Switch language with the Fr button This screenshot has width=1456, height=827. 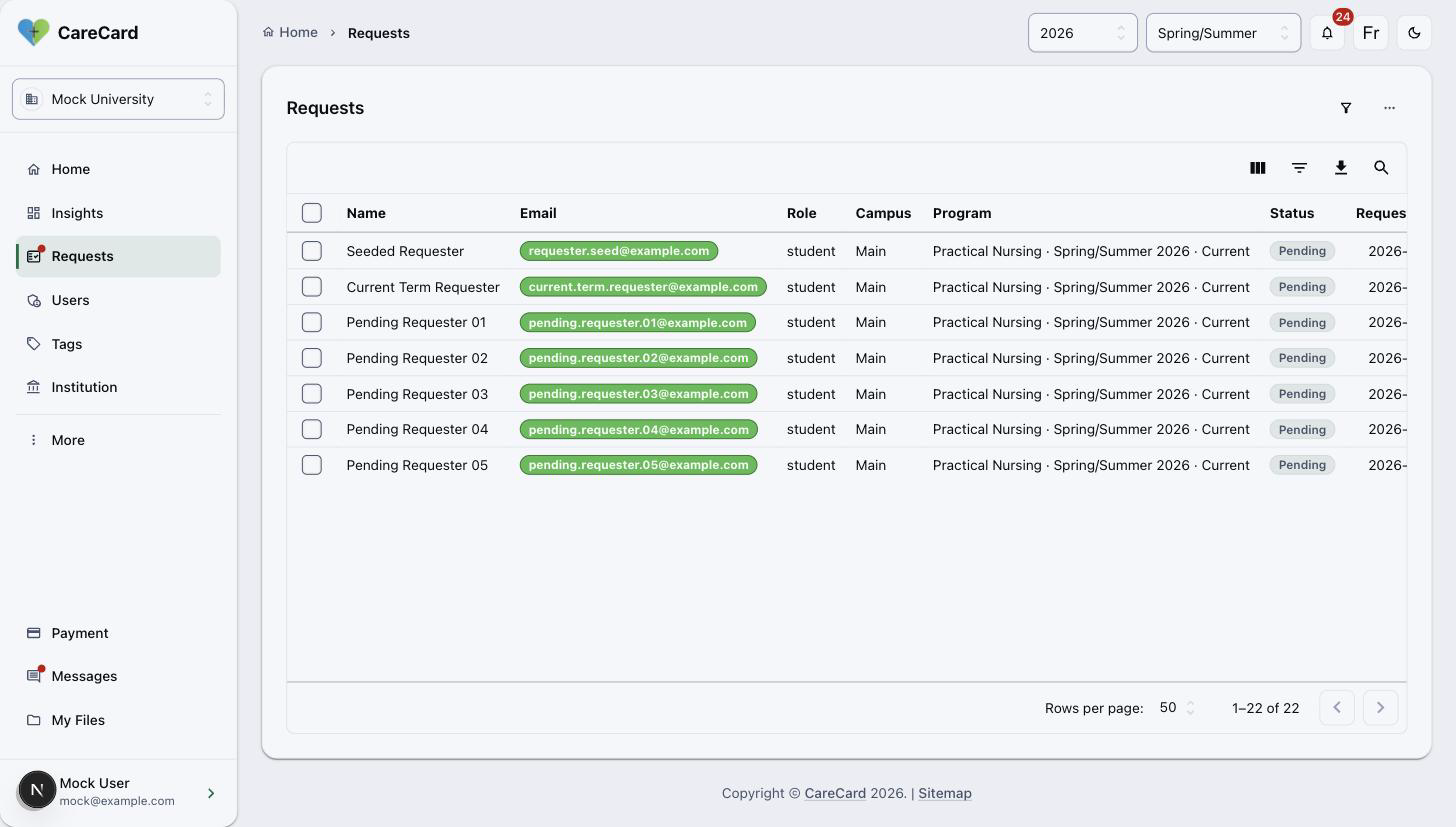tap(1371, 33)
